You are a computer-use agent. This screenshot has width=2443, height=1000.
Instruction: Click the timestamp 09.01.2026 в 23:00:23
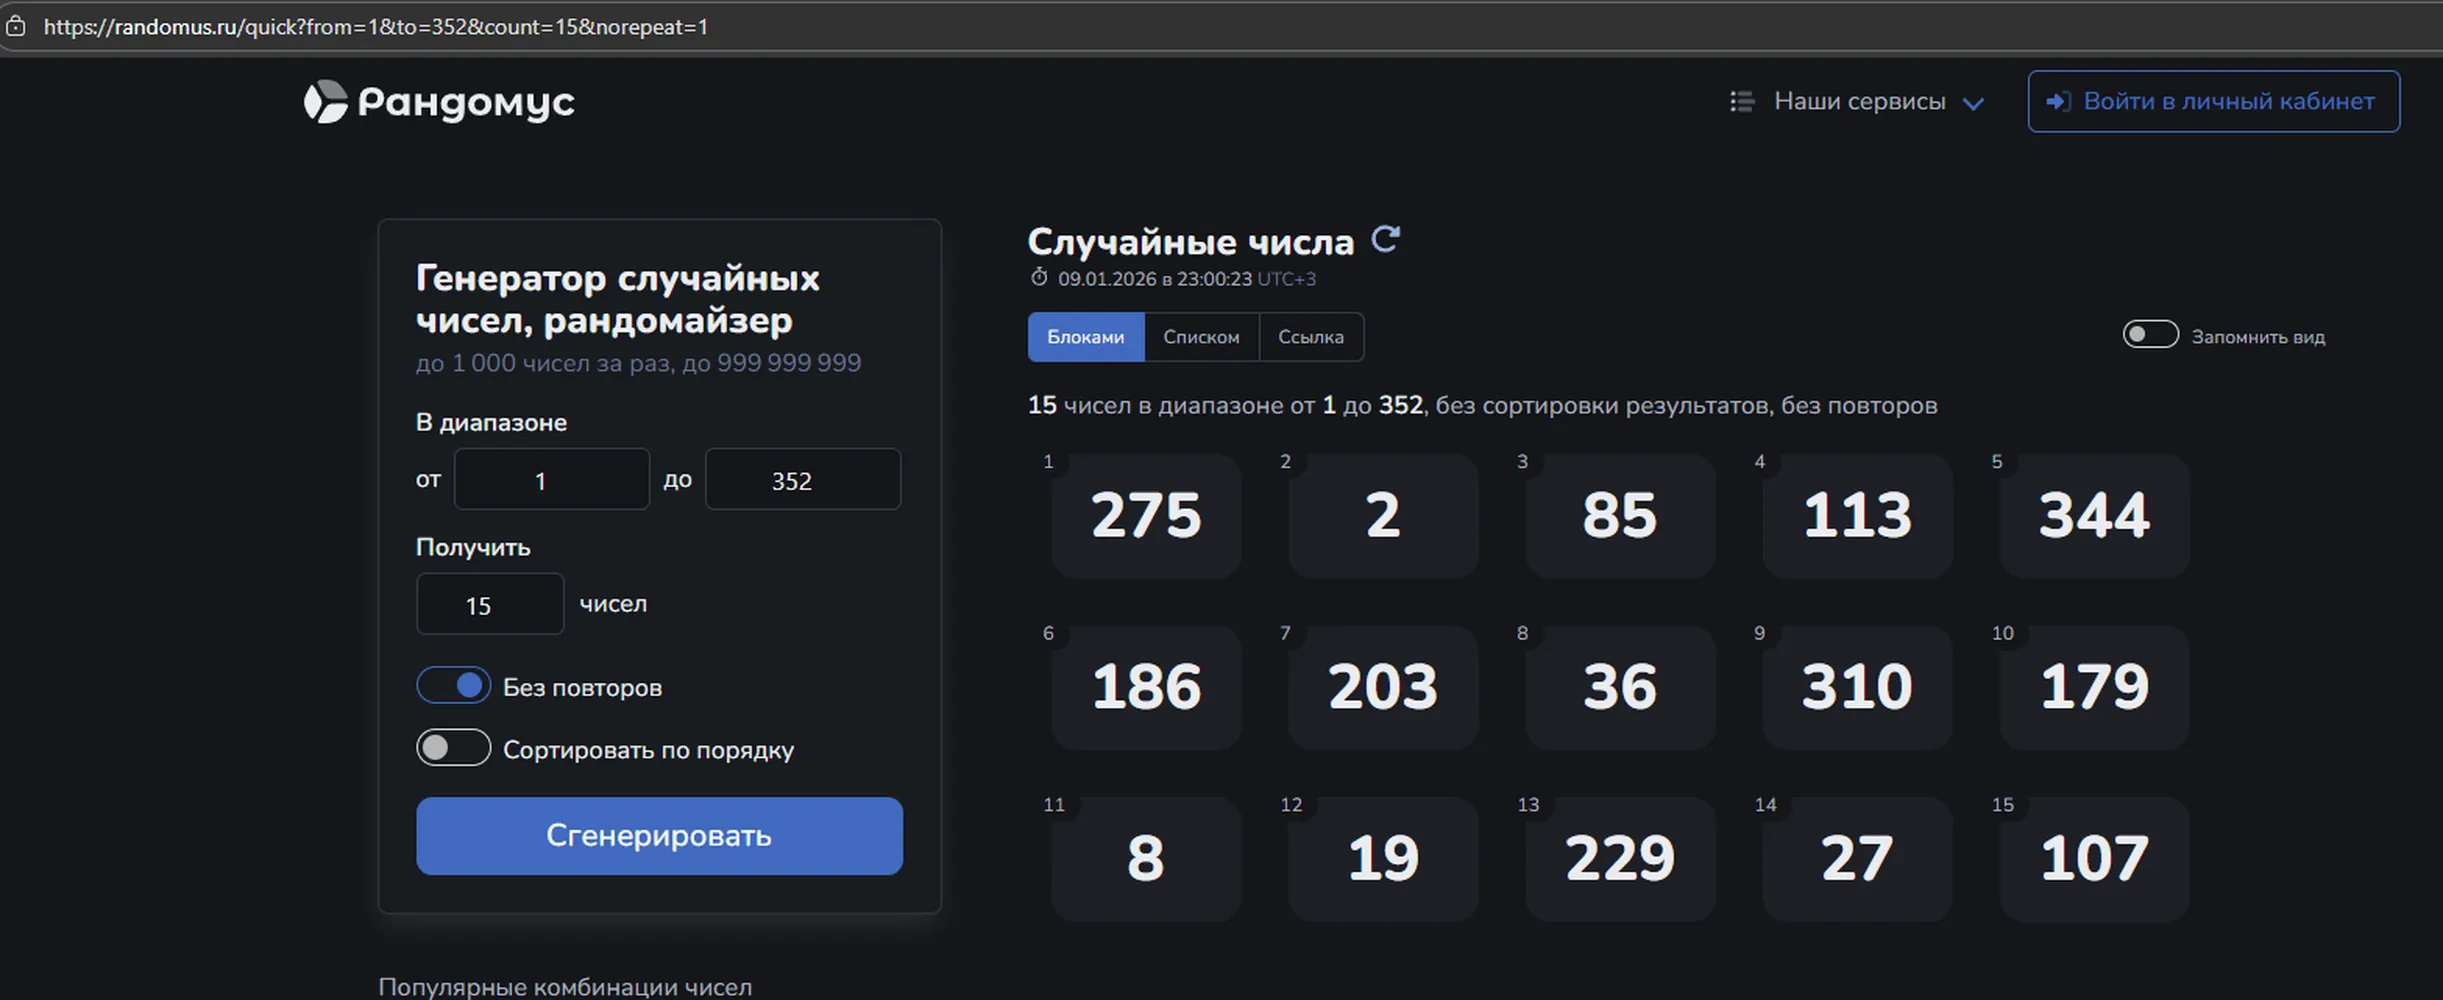pos(1155,279)
